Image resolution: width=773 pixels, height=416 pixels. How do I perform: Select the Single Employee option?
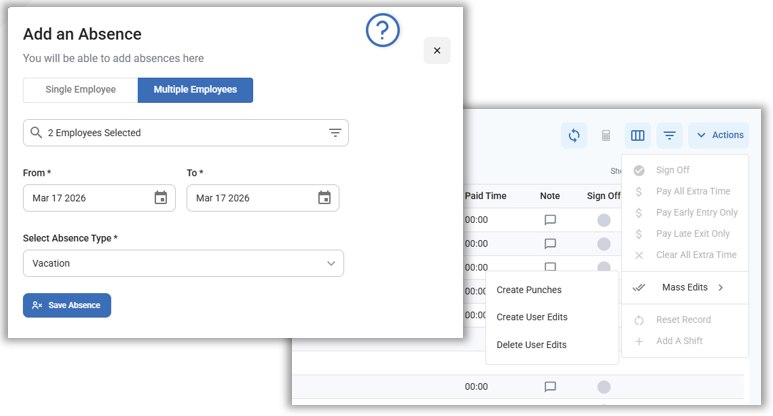pos(81,90)
